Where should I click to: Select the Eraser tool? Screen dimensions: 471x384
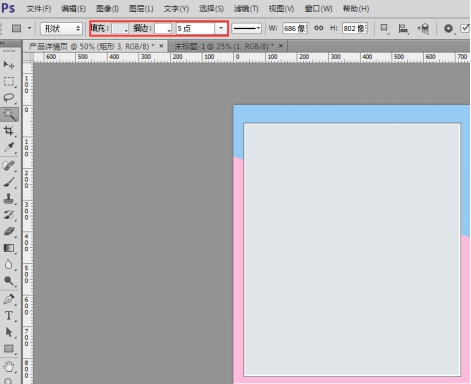(9, 231)
